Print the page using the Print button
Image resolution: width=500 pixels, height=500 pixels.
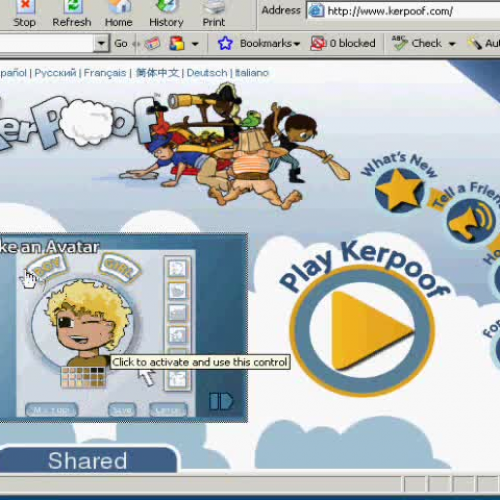[214, 14]
